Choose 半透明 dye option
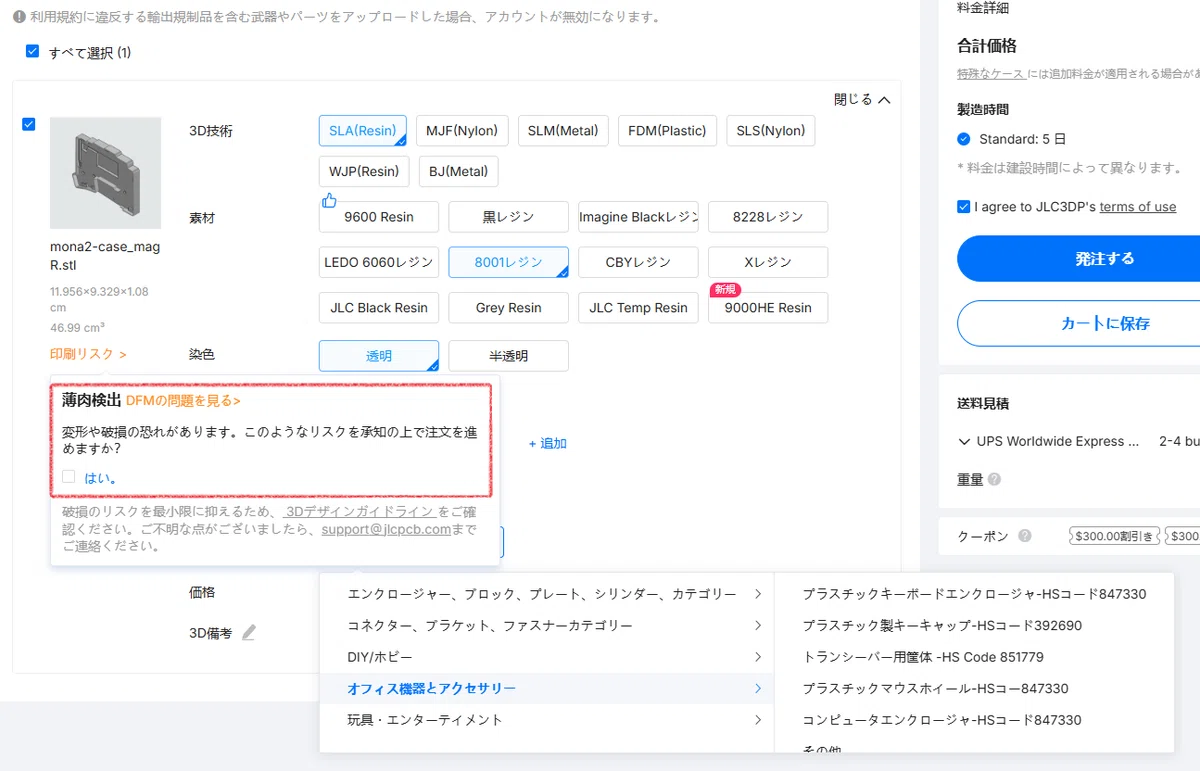This screenshot has width=1200, height=771. [508, 356]
